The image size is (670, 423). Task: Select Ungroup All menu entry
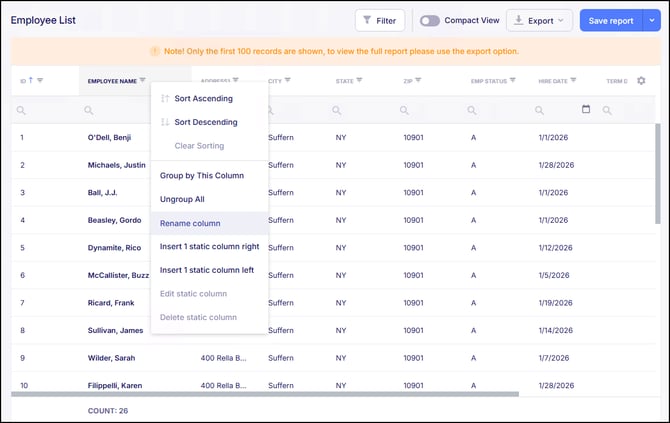tap(209, 199)
